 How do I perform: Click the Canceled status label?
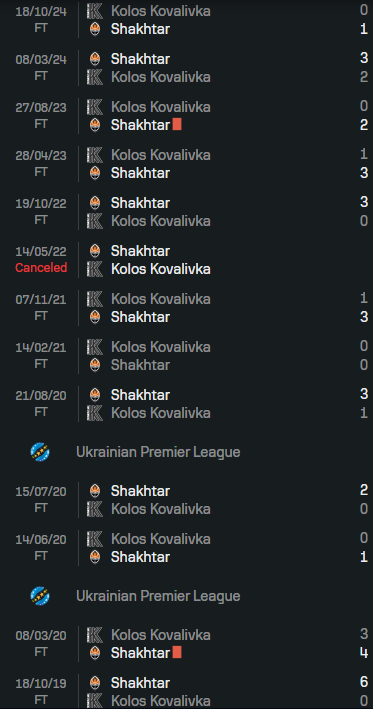pyautogui.click(x=41, y=268)
